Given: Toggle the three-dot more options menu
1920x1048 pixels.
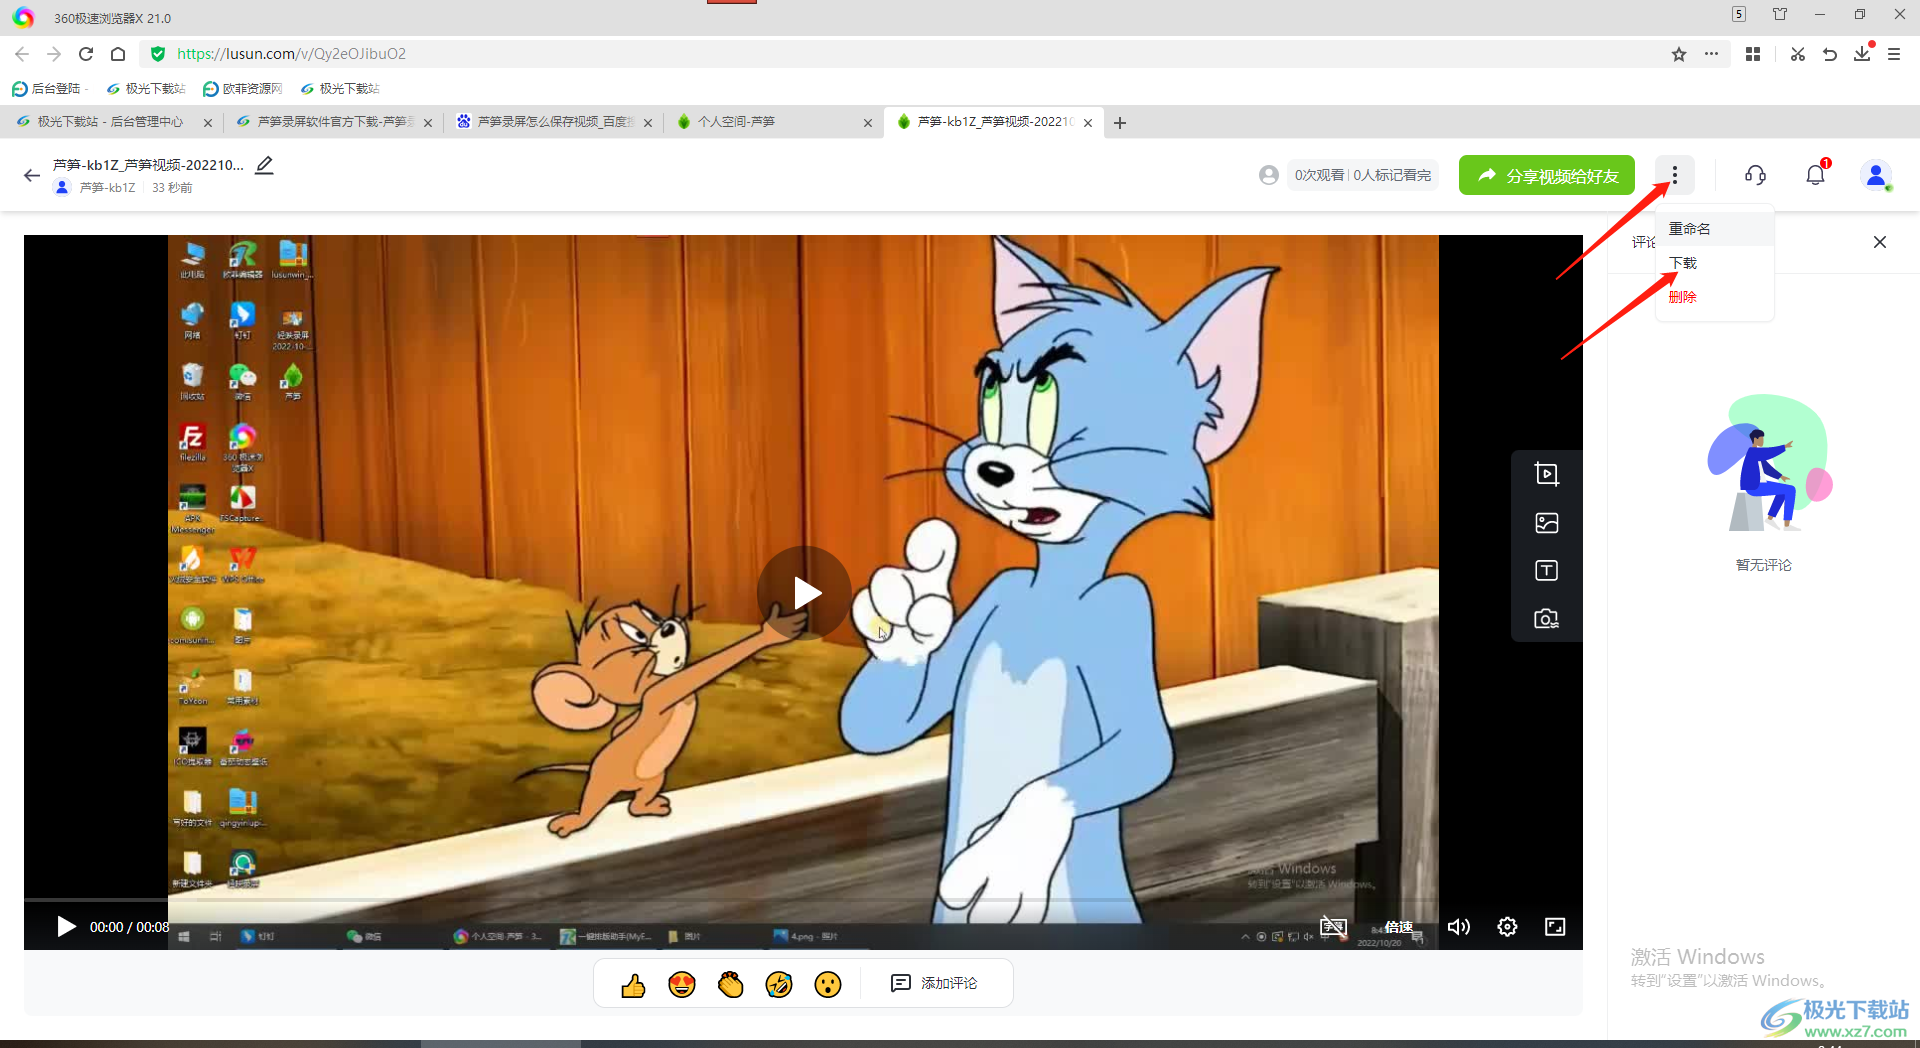Looking at the screenshot, I should 1675,175.
